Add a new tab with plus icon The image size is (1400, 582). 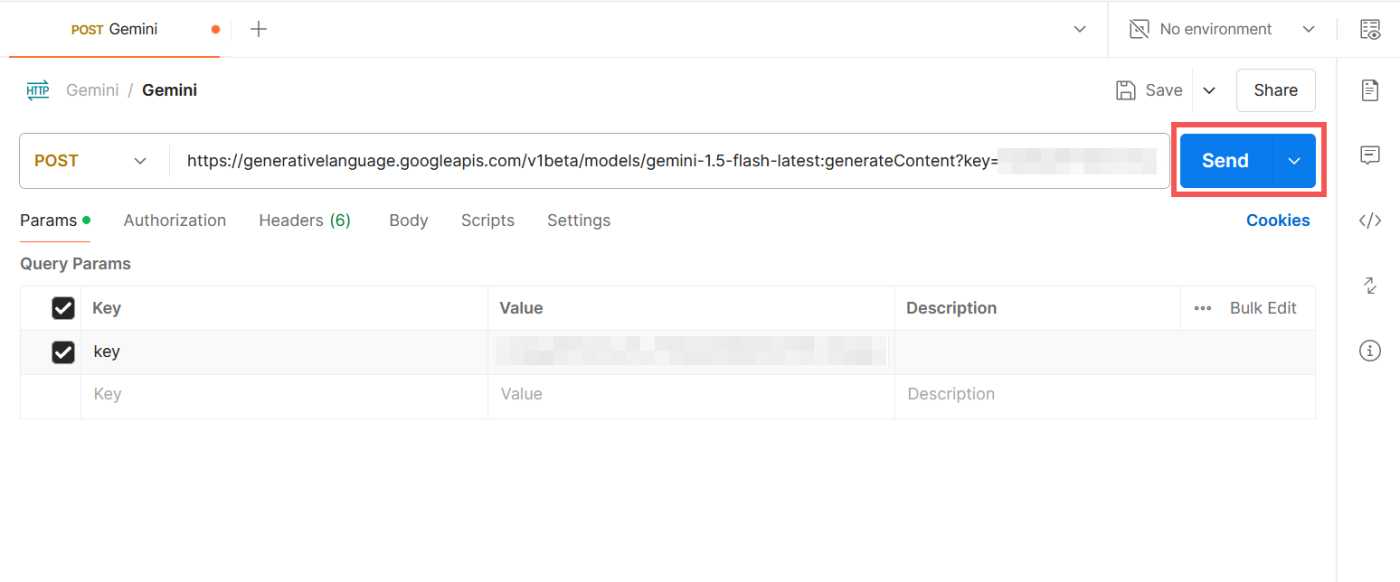[x=258, y=29]
